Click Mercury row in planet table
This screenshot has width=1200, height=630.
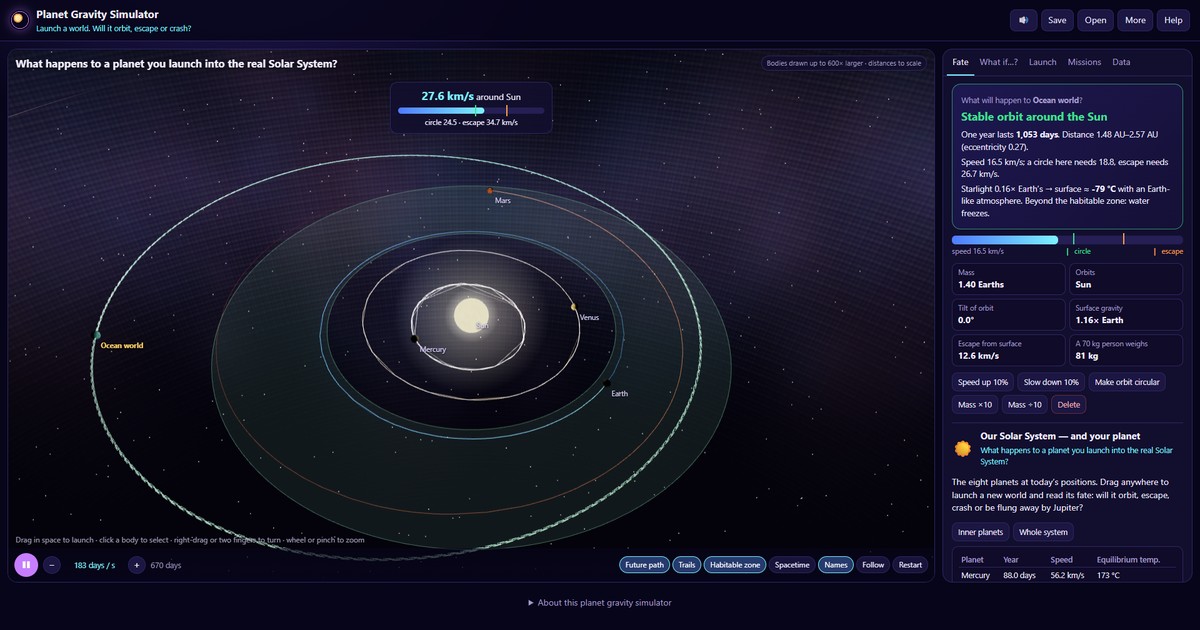pyautogui.click(x=1067, y=575)
